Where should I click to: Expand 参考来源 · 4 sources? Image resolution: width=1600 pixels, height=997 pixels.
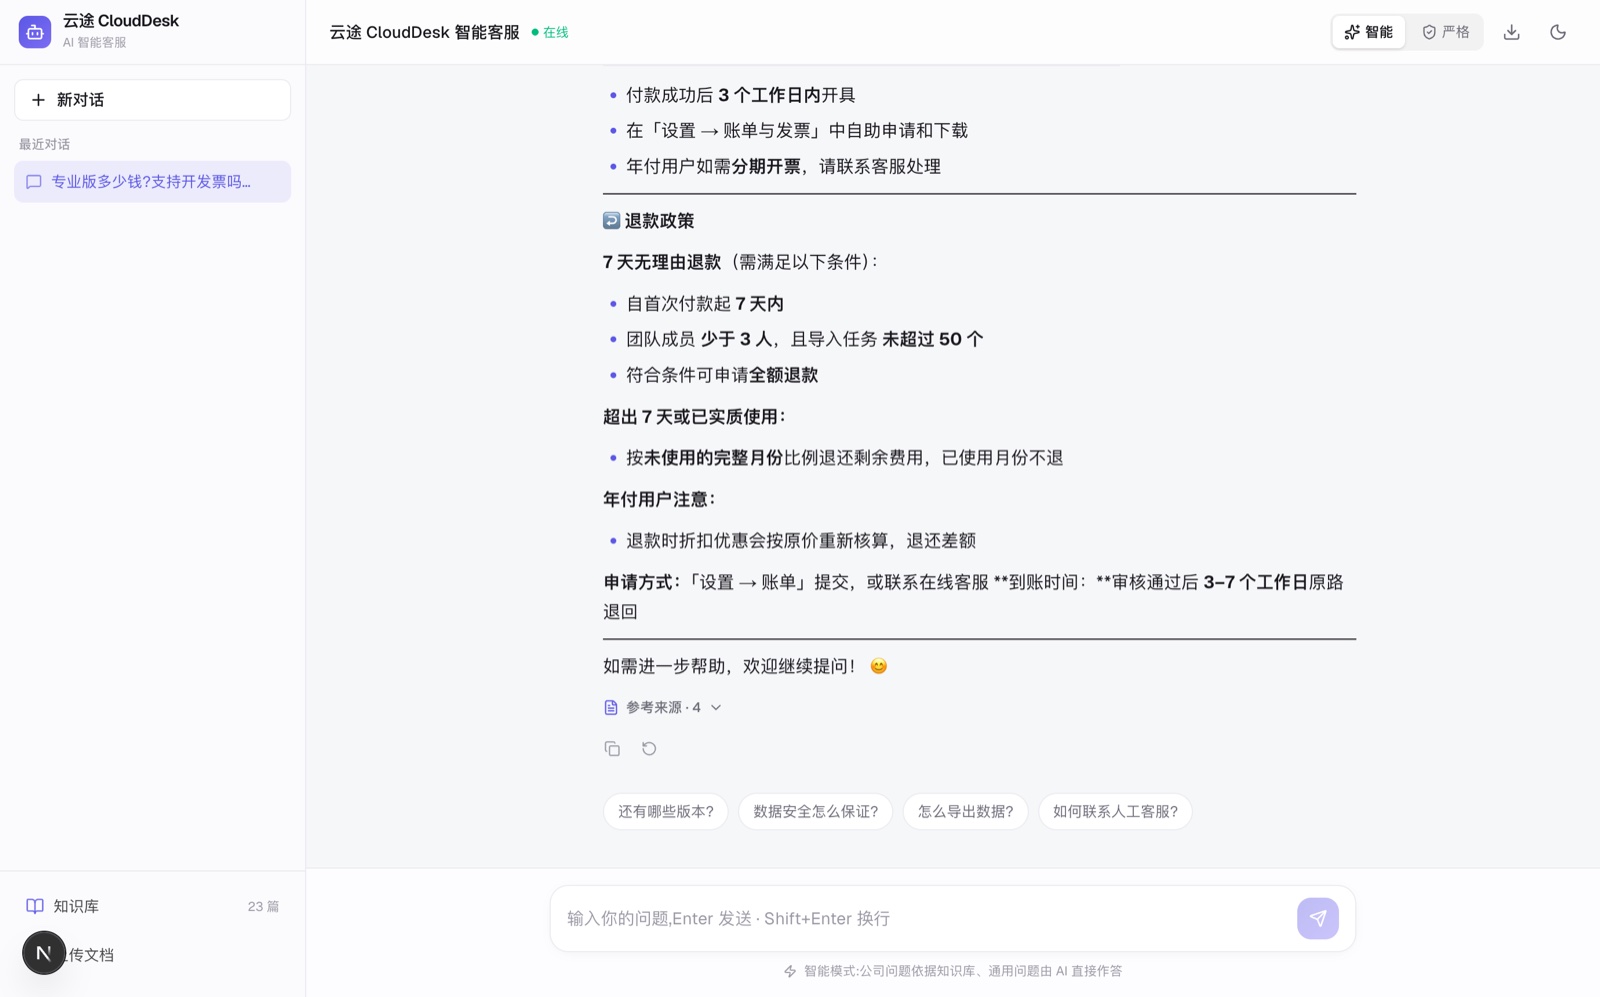(x=663, y=707)
